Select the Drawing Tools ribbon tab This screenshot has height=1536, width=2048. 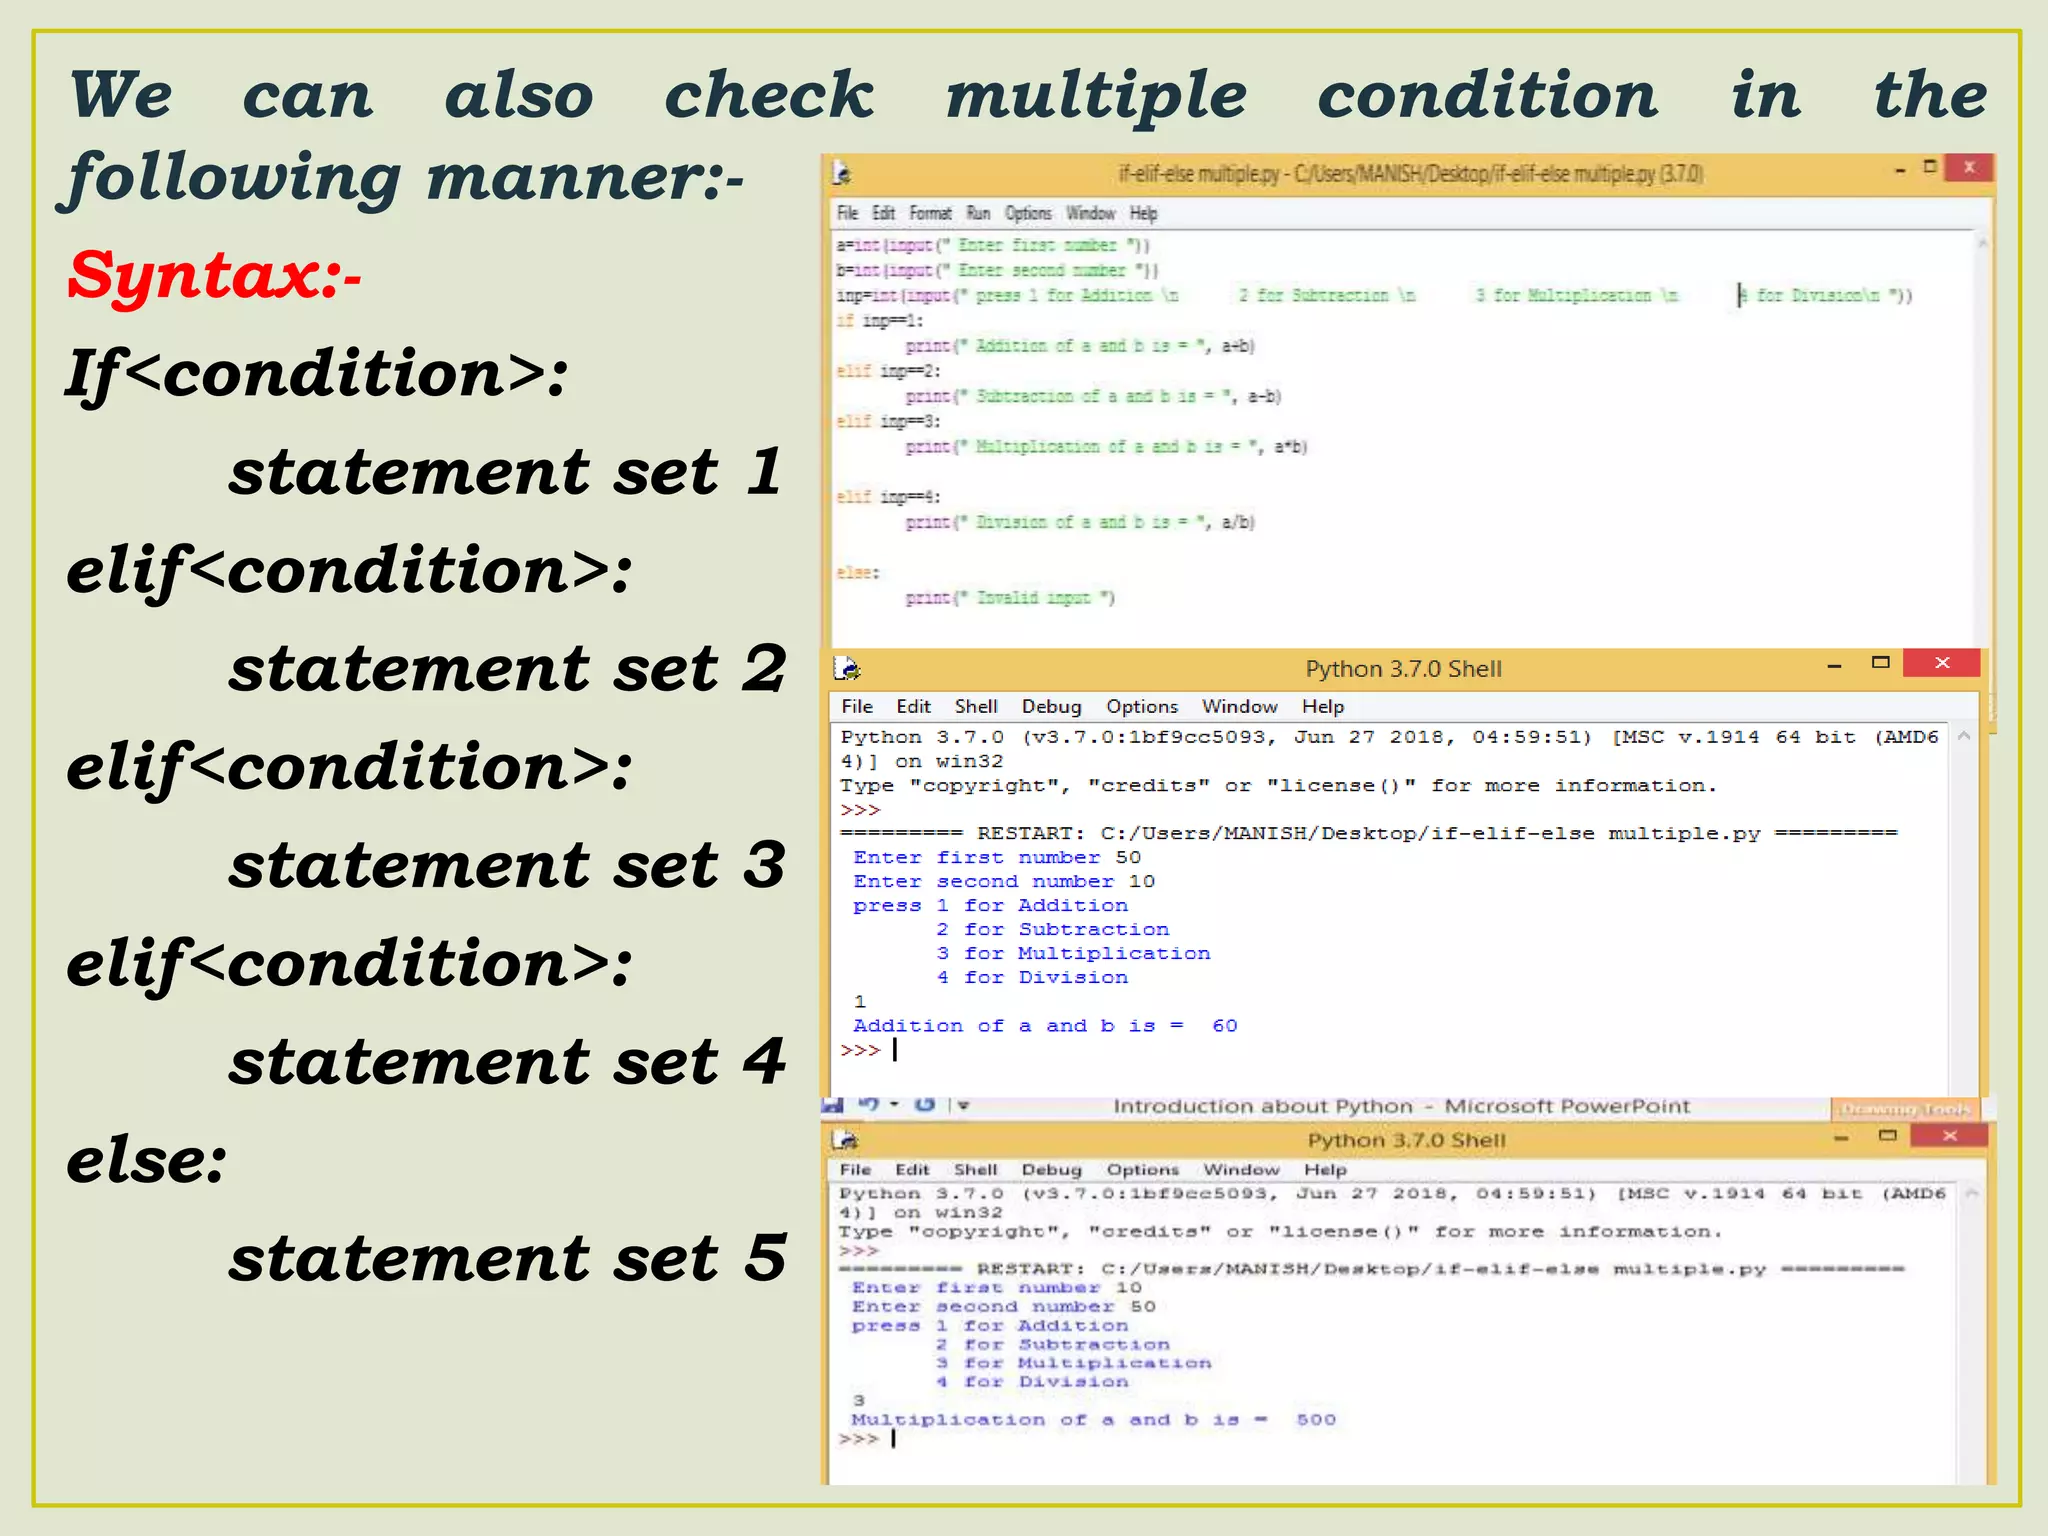coord(1905,1109)
